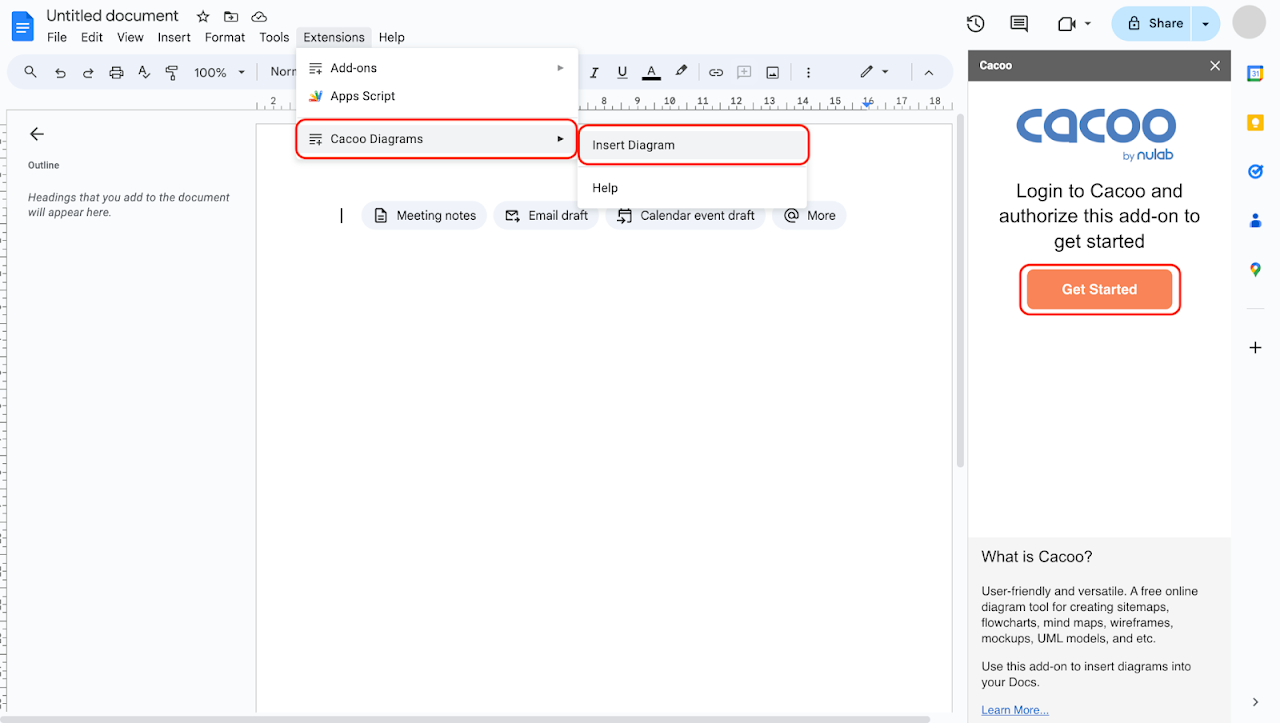Open the View menu

(x=130, y=37)
